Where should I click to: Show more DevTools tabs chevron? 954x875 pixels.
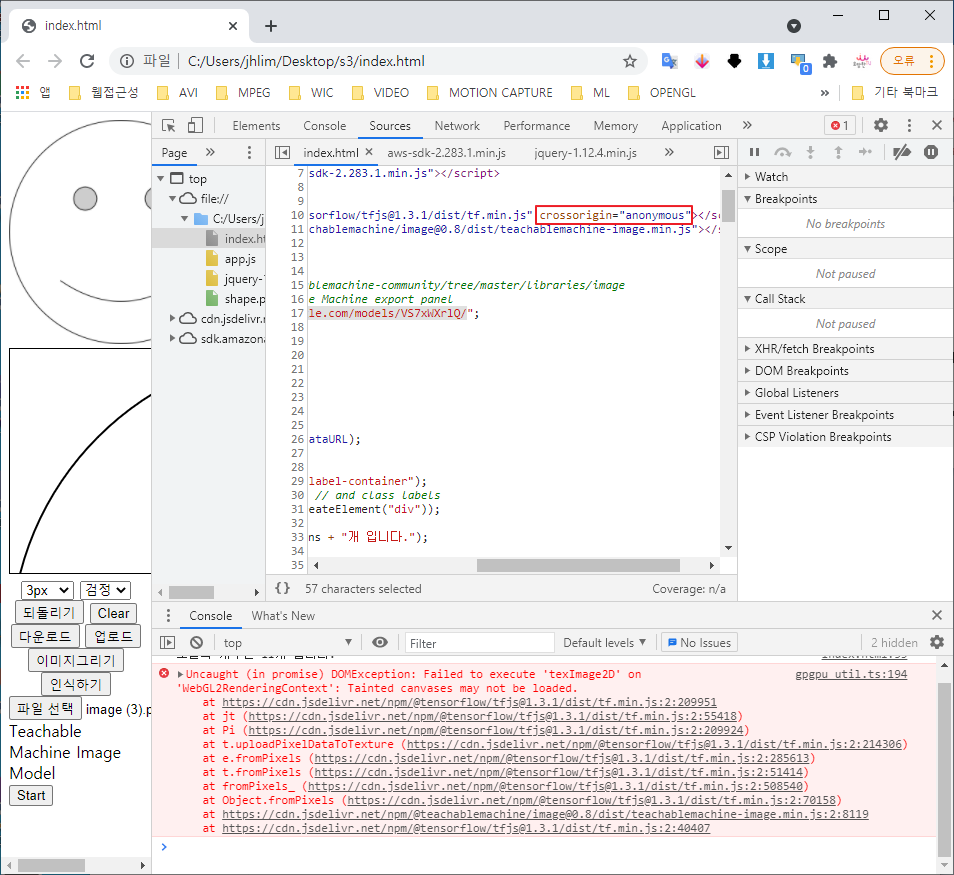(x=747, y=125)
